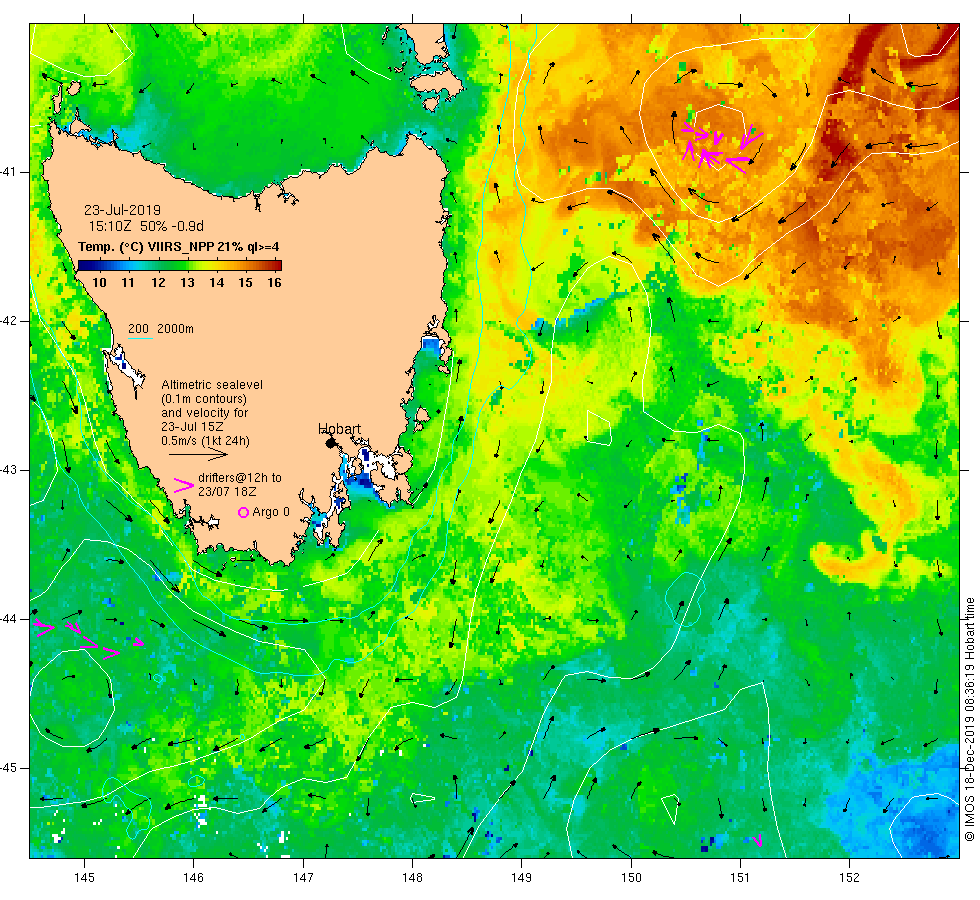
Task: Click the '15:10Z 50% -0.9d' text
Action: [x=146, y=226]
